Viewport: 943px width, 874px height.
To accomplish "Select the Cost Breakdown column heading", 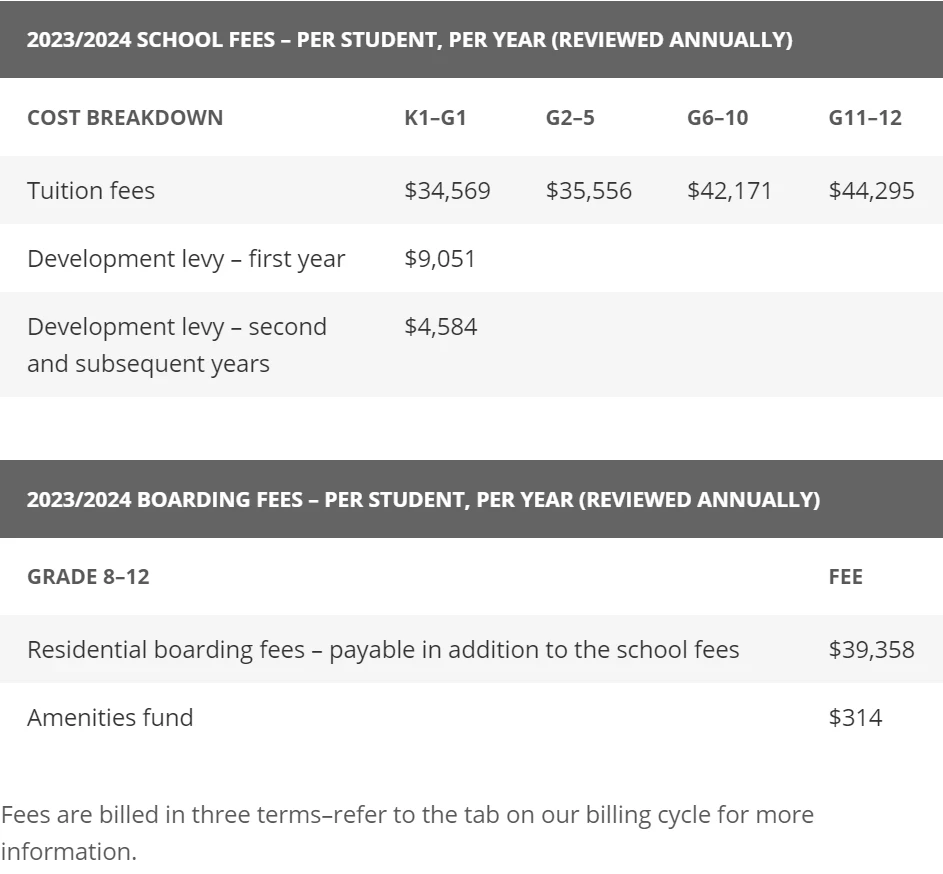I will 125,118.
